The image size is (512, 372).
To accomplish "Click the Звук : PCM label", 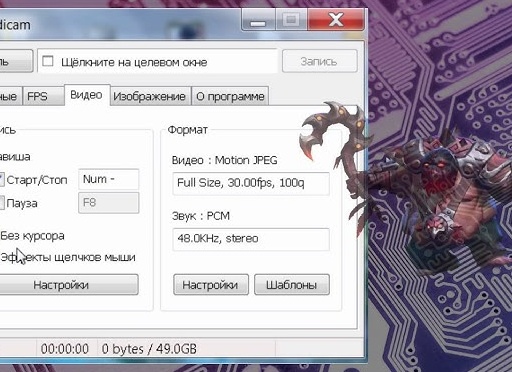I will point(201,216).
